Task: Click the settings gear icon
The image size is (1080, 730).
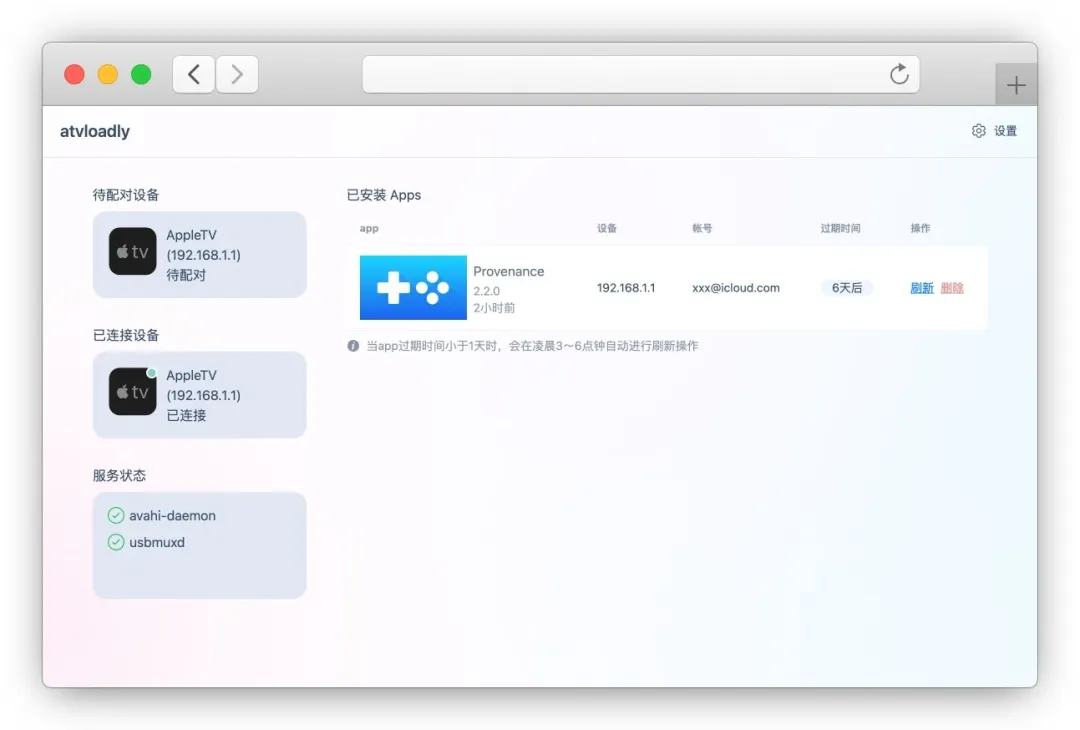Action: (979, 131)
